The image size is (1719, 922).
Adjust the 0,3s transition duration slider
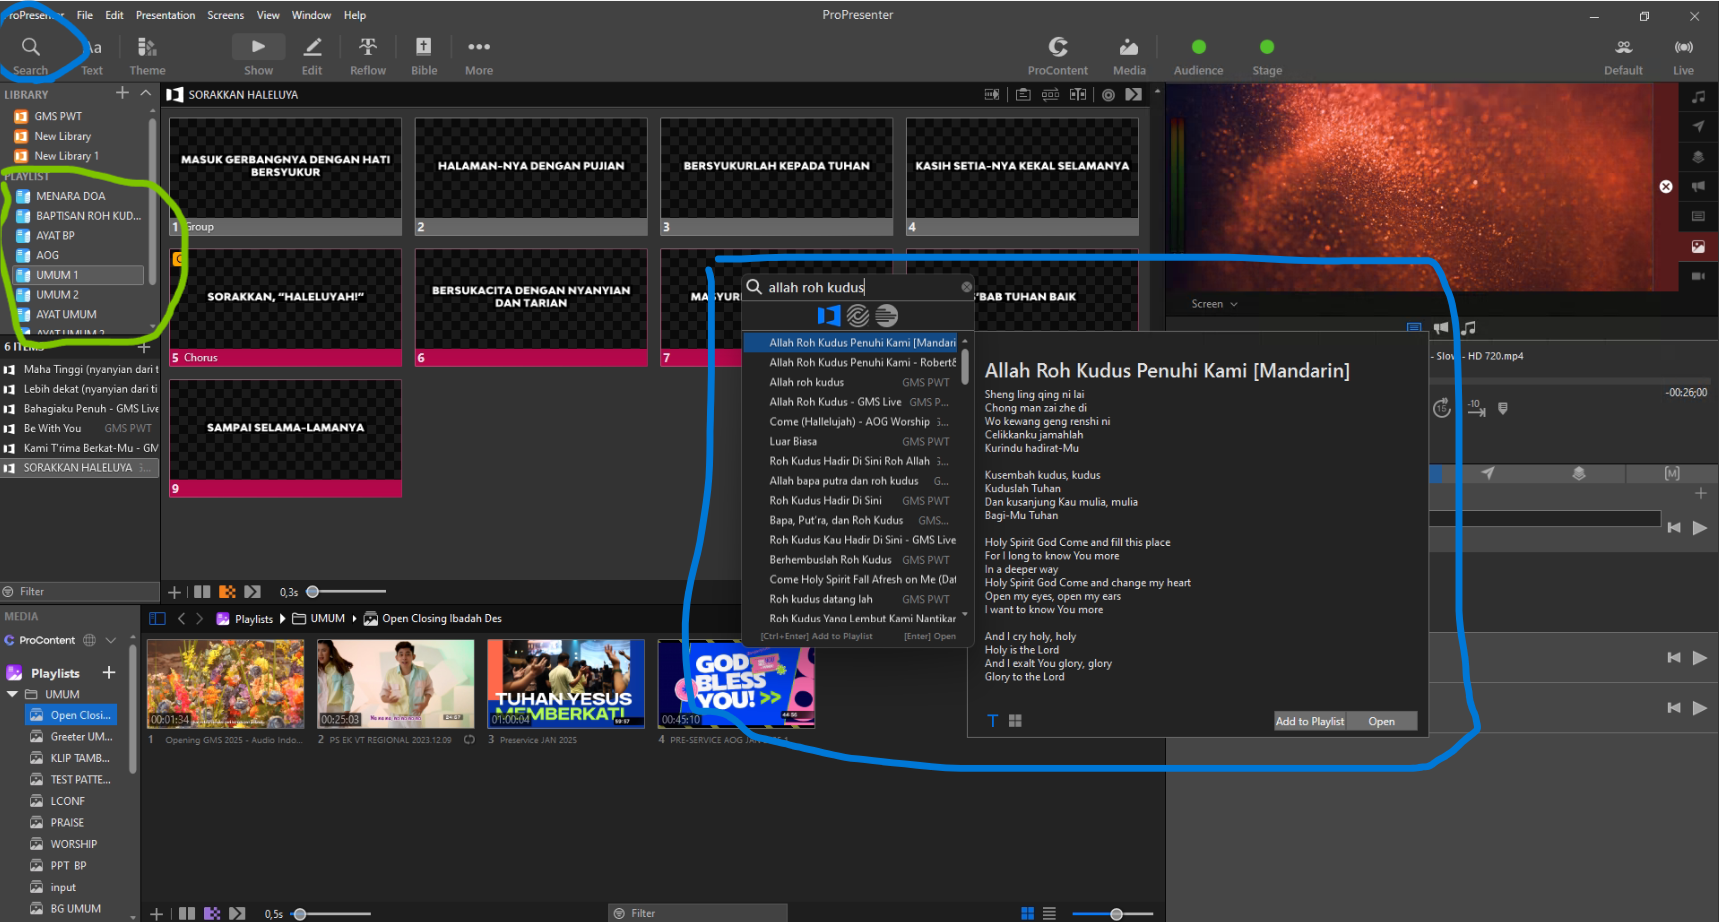pyautogui.click(x=313, y=592)
